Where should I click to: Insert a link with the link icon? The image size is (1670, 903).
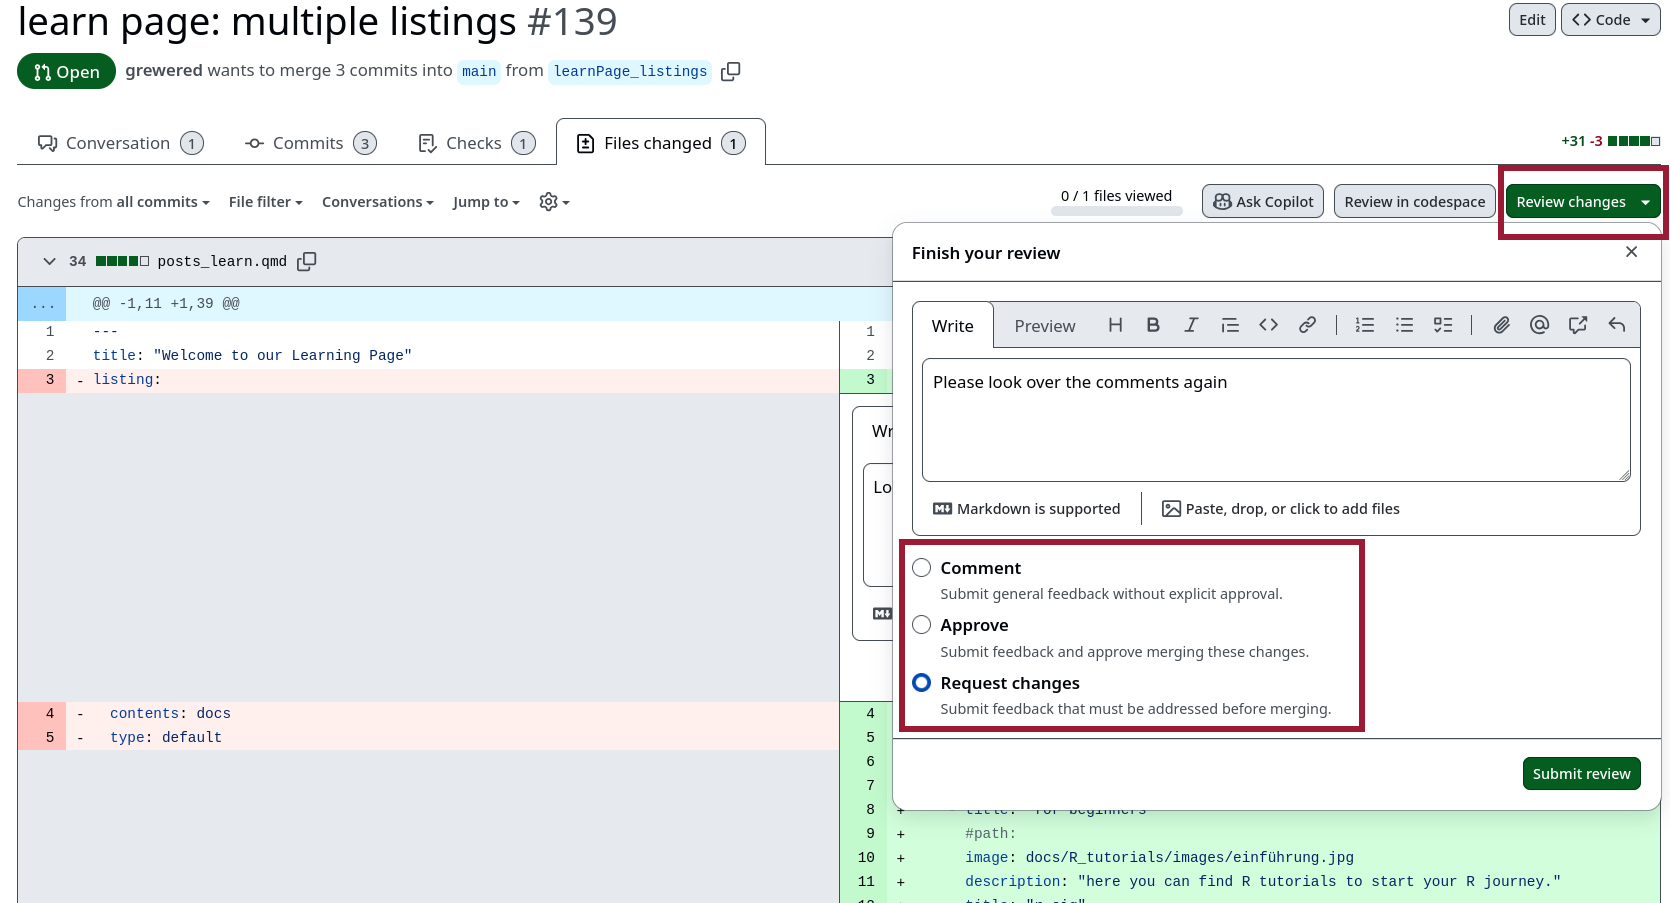tap(1307, 325)
